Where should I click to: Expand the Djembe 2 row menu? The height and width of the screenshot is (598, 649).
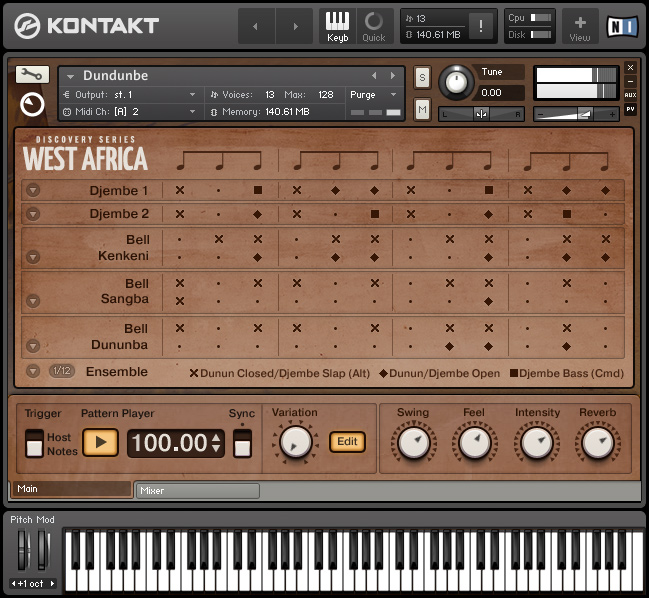[x=33, y=214]
